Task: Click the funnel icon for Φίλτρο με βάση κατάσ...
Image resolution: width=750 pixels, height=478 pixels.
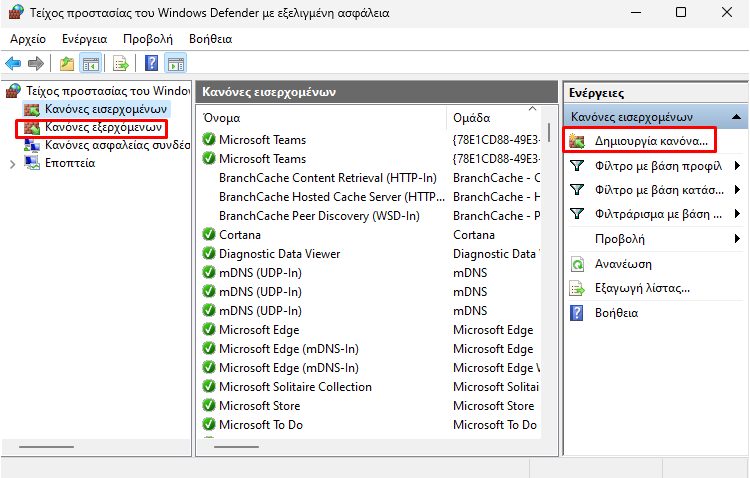Action: [x=577, y=190]
